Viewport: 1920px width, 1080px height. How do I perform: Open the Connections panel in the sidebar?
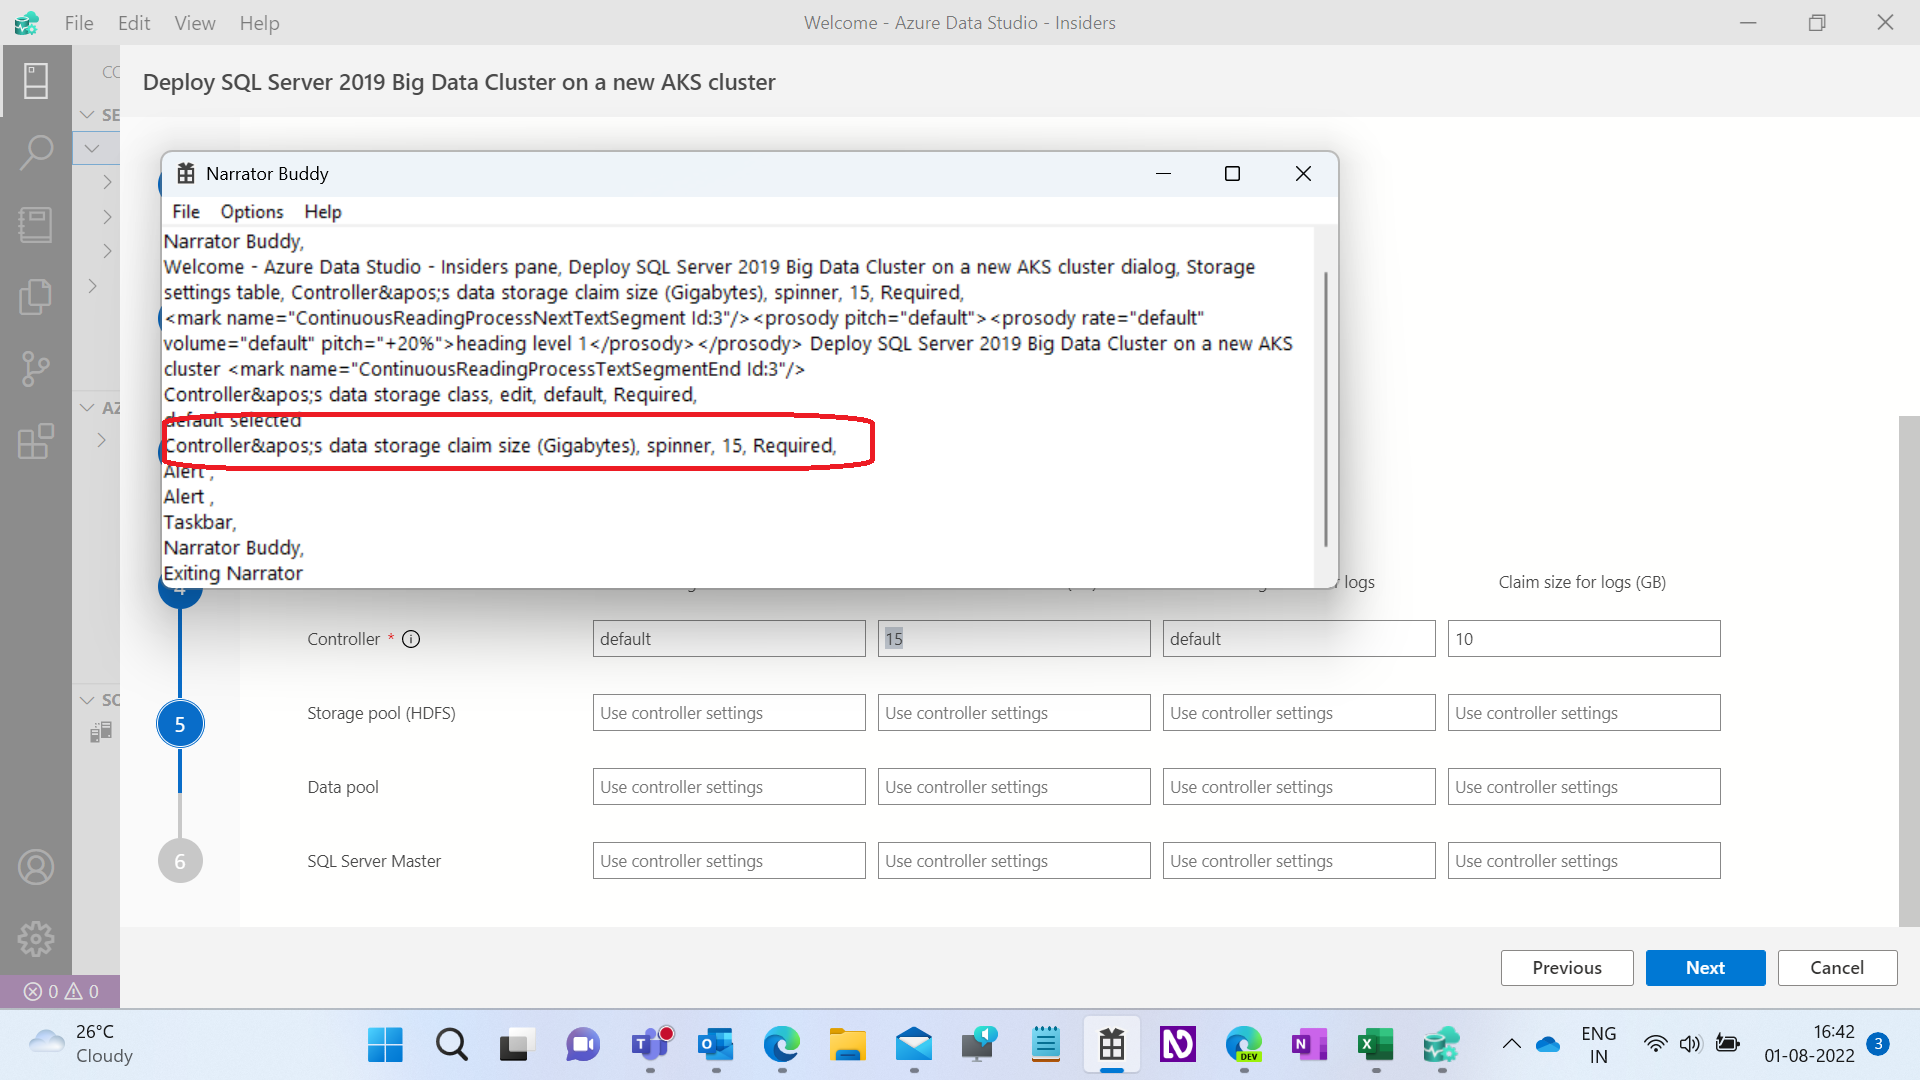coord(37,81)
